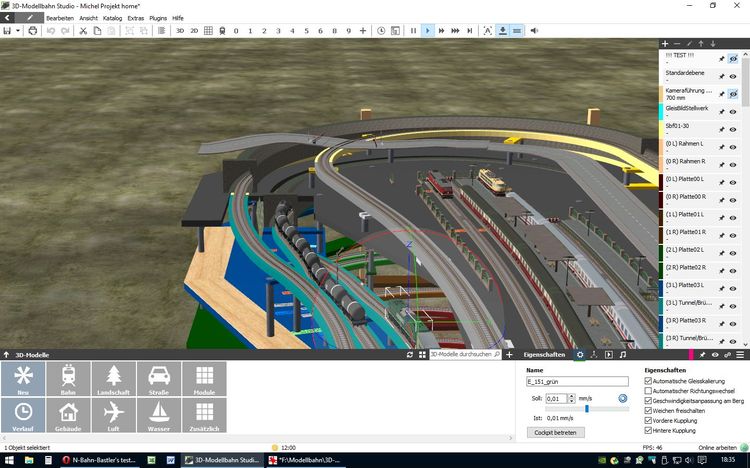Image resolution: width=750 pixels, height=468 pixels.
Task: Toggle visibility of !!! TEST !!! layer
Action: coord(733,59)
